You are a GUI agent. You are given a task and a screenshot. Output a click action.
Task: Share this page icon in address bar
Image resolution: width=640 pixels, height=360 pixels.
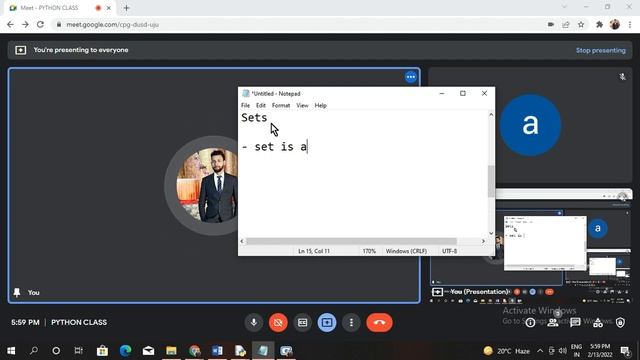[566, 24]
